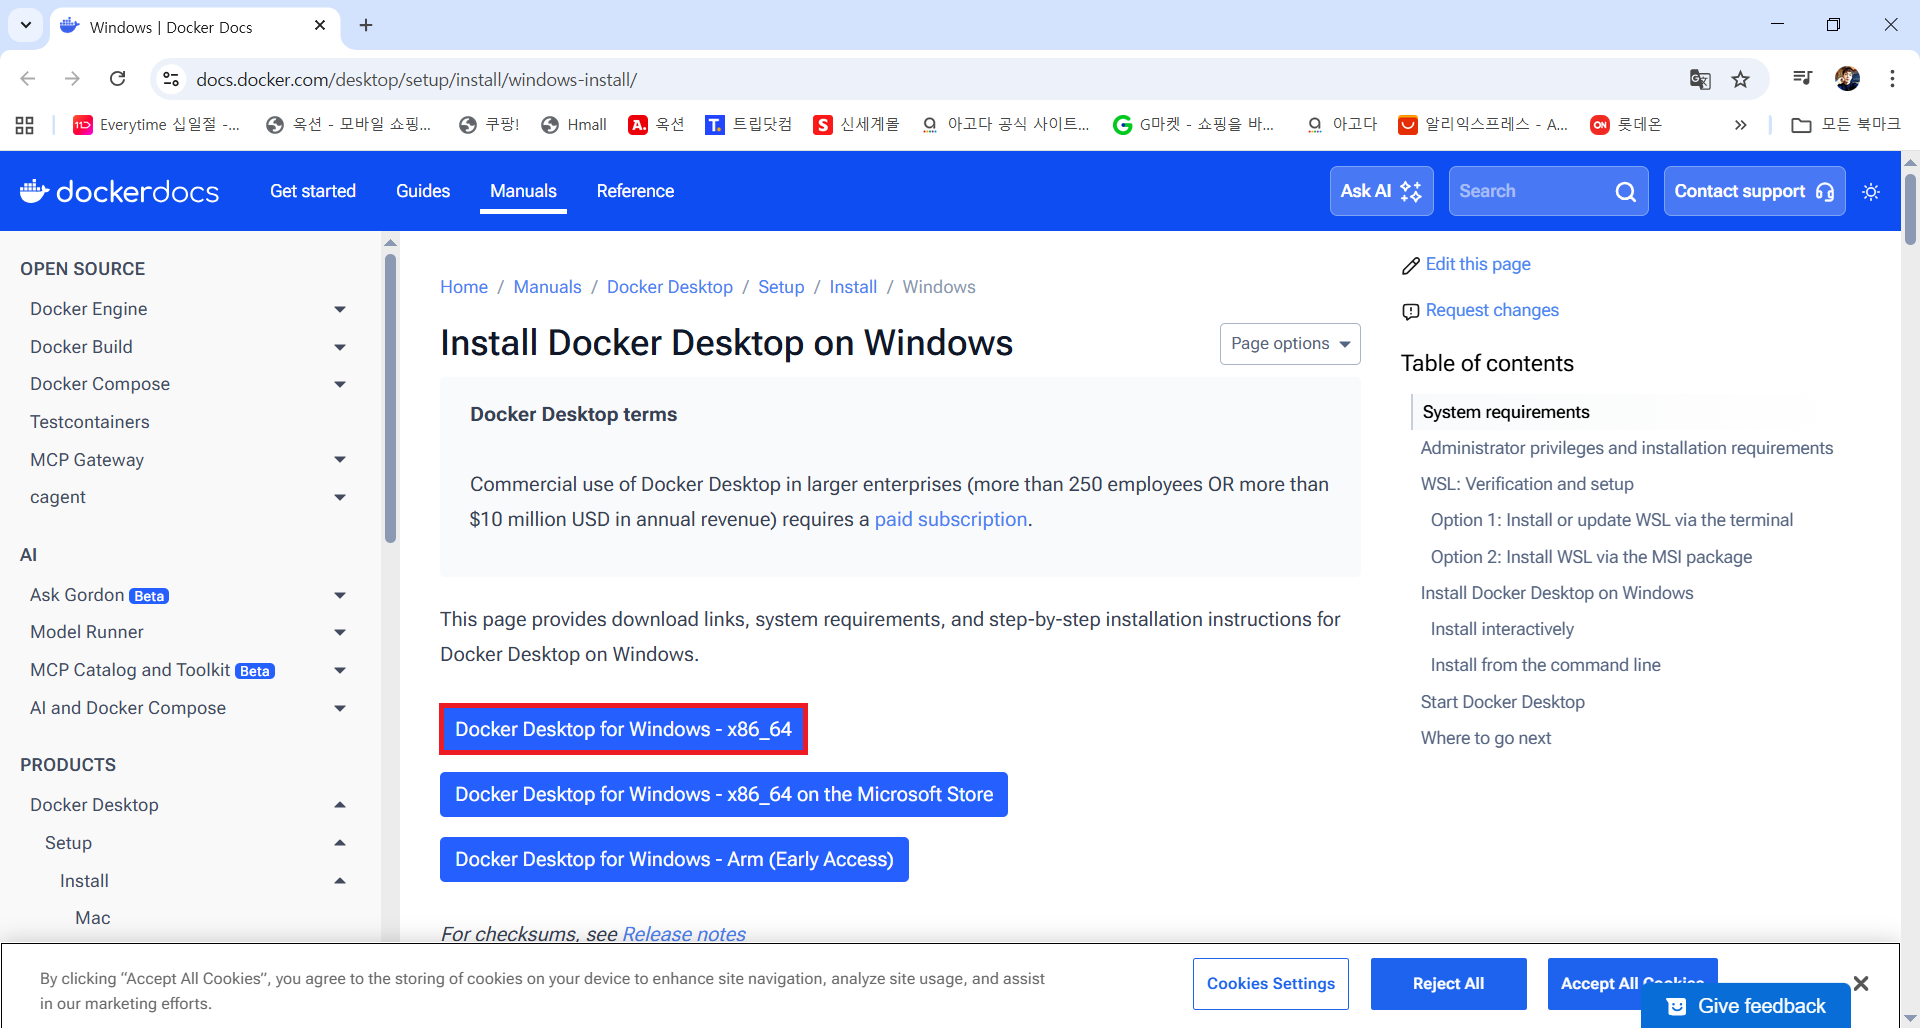Click the browser address bar URL
The height and width of the screenshot is (1028, 1920).
coord(416,79)
